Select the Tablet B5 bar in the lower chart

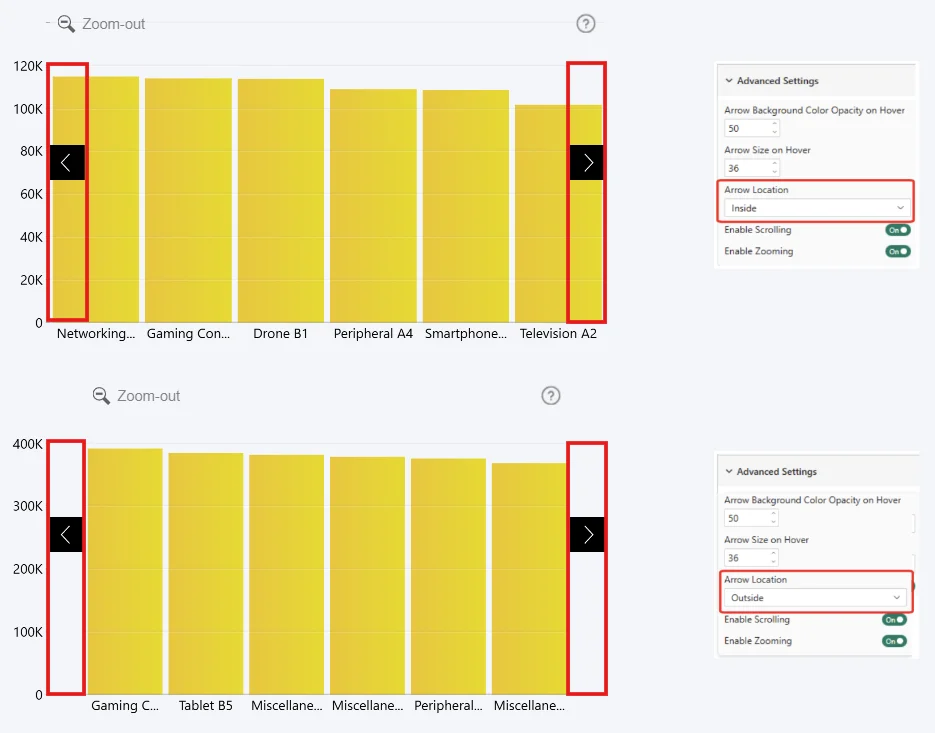(206, 573)
